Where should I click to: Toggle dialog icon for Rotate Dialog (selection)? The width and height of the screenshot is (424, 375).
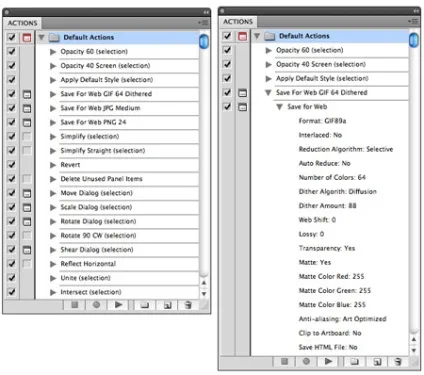point(27,221)
